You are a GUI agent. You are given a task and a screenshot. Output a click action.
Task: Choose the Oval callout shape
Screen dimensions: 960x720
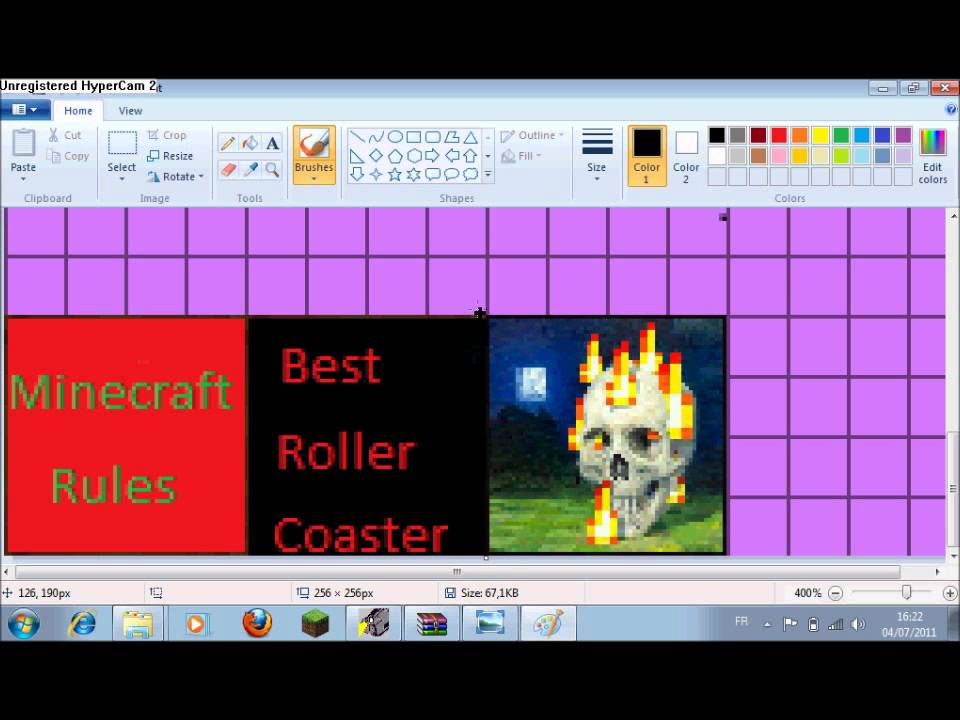click(x=452, y=174)
